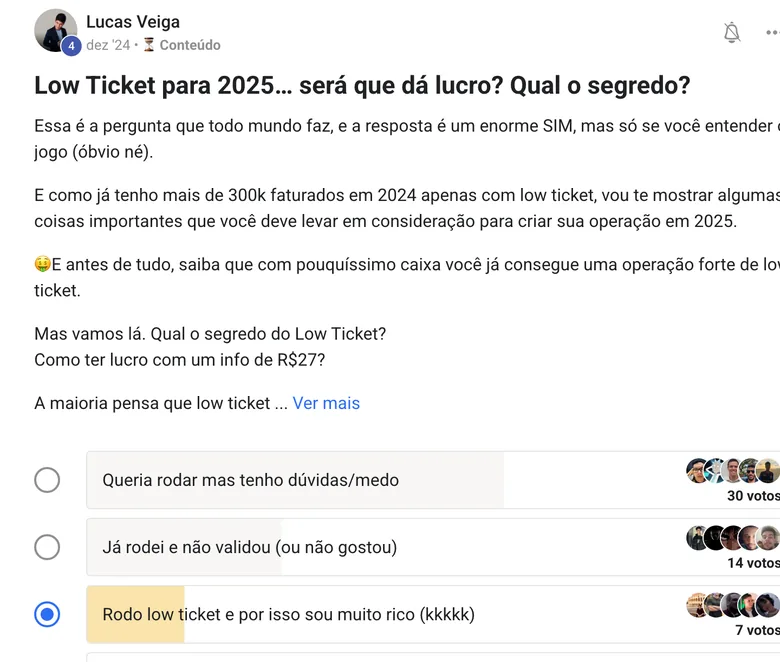Viewport: 780px width, 662px height.
Task: Click voter avatars for 30 votos option
Action: [x=733, y=471]
